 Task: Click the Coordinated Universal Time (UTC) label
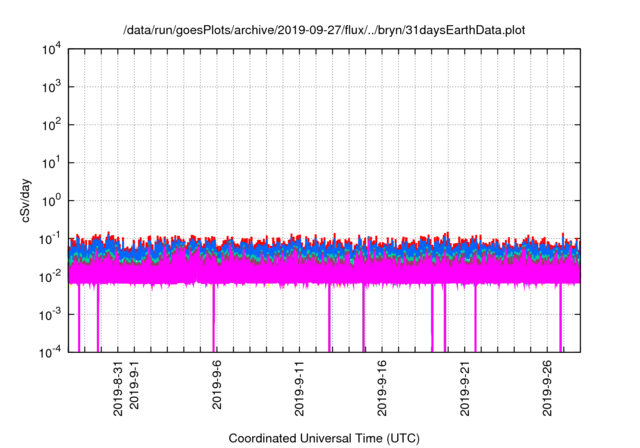[x=324, y=438]
